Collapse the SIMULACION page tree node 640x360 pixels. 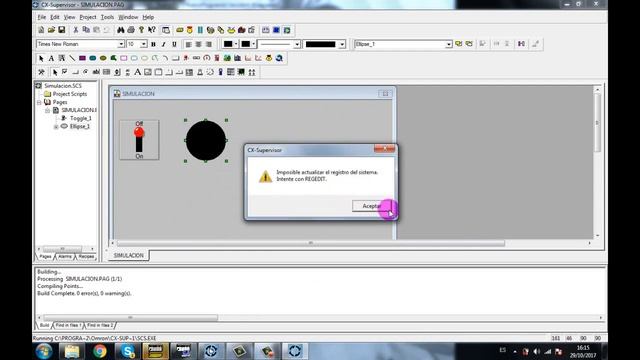point(48,110)
